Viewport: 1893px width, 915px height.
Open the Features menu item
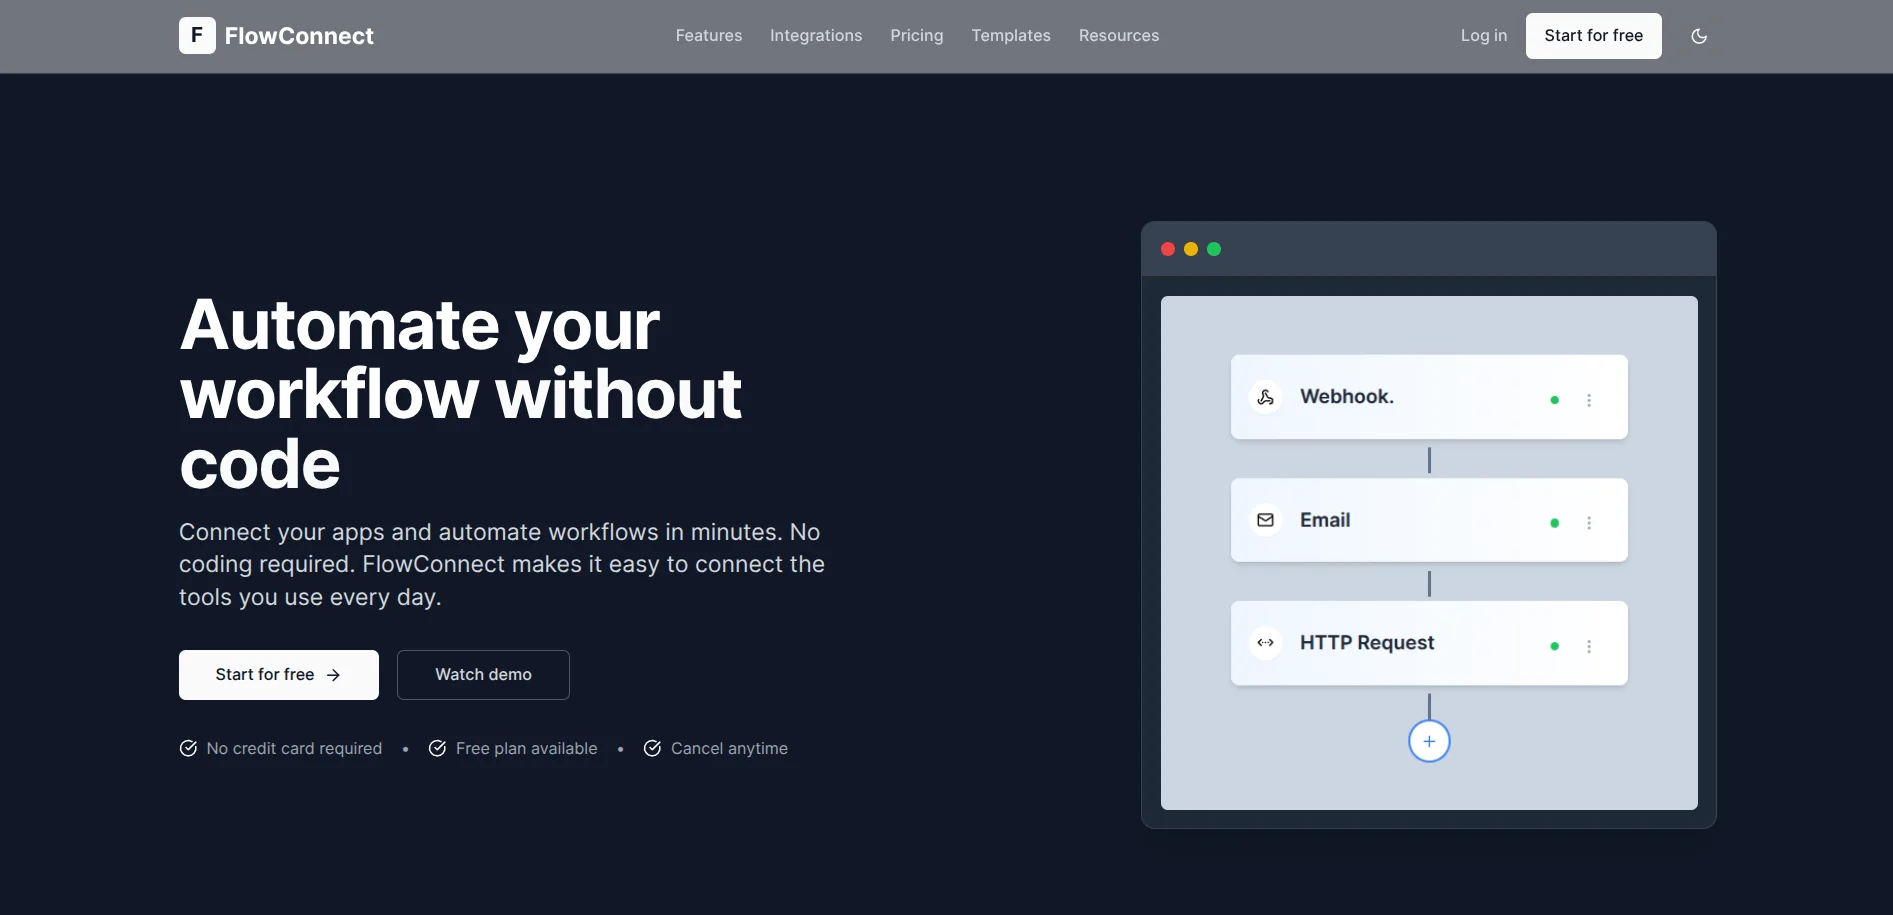(708, 36)
